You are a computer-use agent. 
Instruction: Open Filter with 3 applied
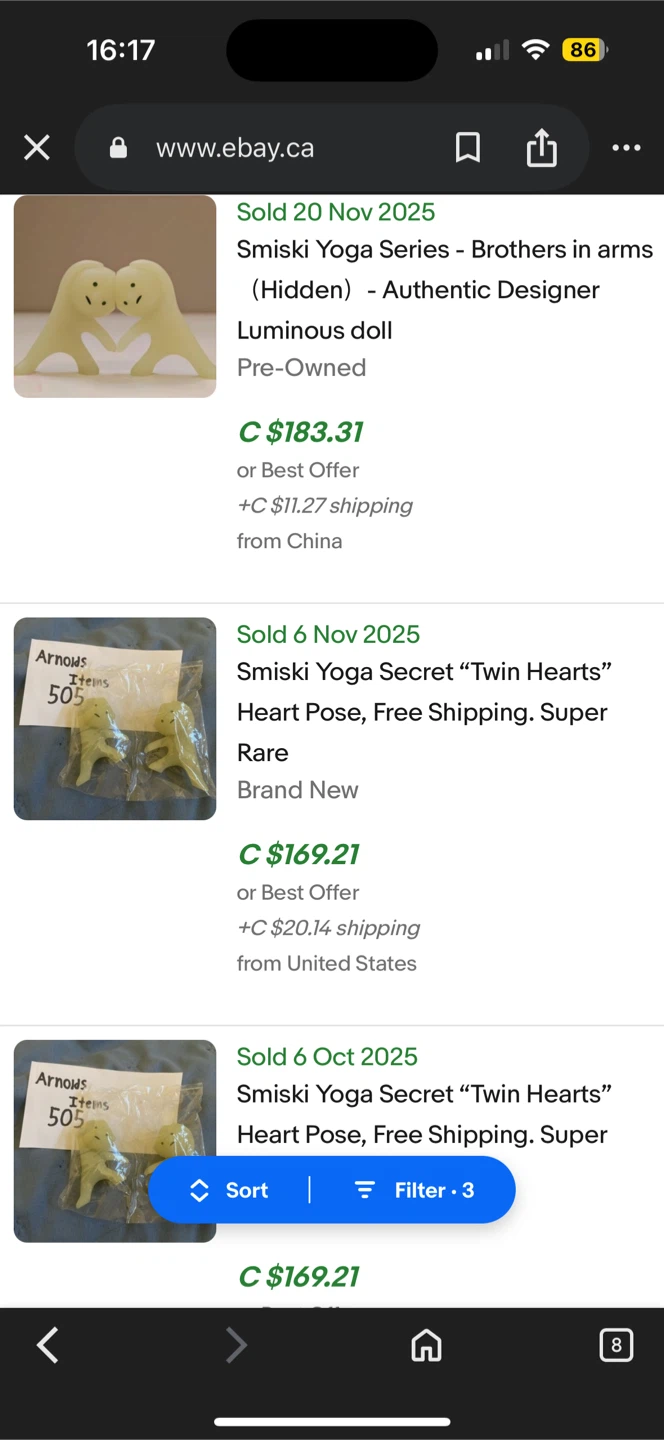414,1190
